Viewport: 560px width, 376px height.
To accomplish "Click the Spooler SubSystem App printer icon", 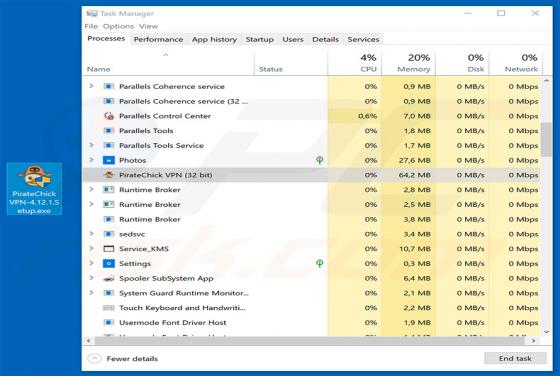I will 109,279.
